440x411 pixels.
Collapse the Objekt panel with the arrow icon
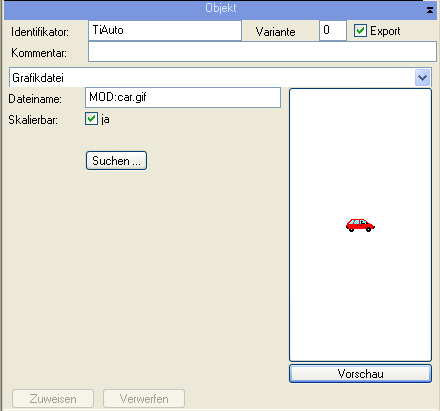point(430,10)
